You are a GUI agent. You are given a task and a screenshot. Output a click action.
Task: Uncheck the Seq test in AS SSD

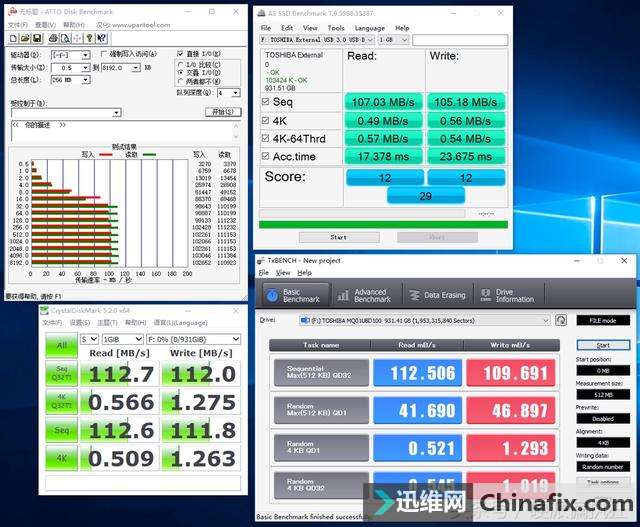pyautogui.click(x=265, y=101)
